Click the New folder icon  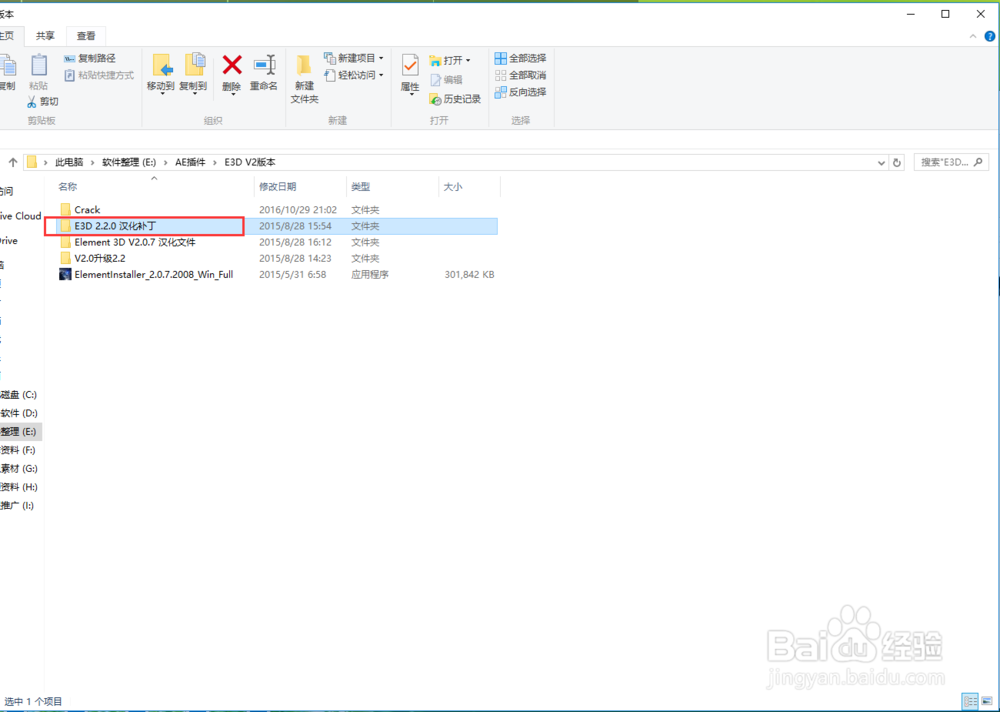tap(304, 66)
